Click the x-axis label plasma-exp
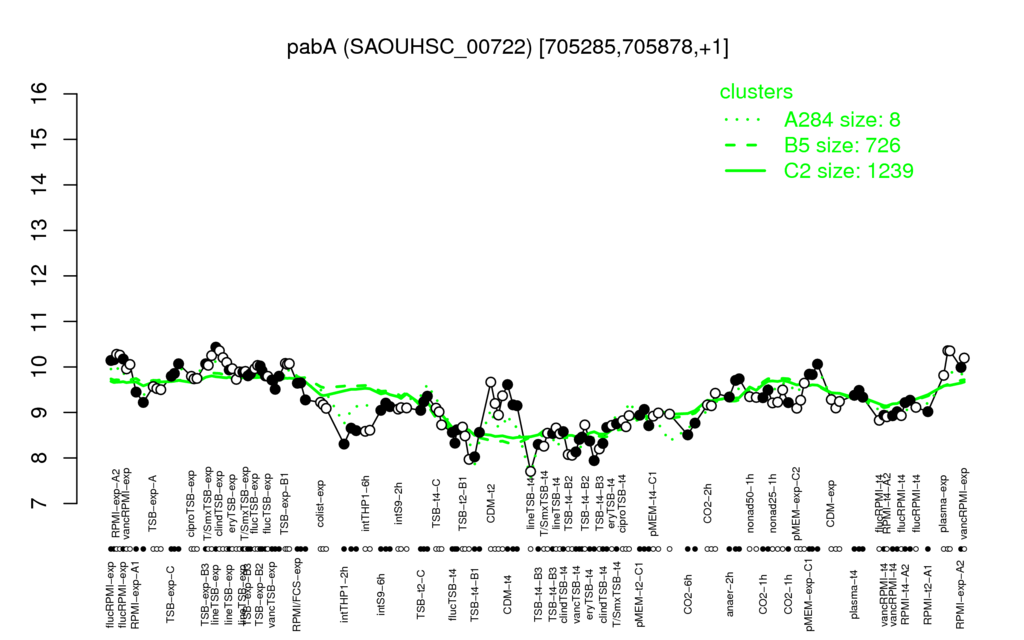This screenshot has height=640, width=1024. tap(944, 504)
